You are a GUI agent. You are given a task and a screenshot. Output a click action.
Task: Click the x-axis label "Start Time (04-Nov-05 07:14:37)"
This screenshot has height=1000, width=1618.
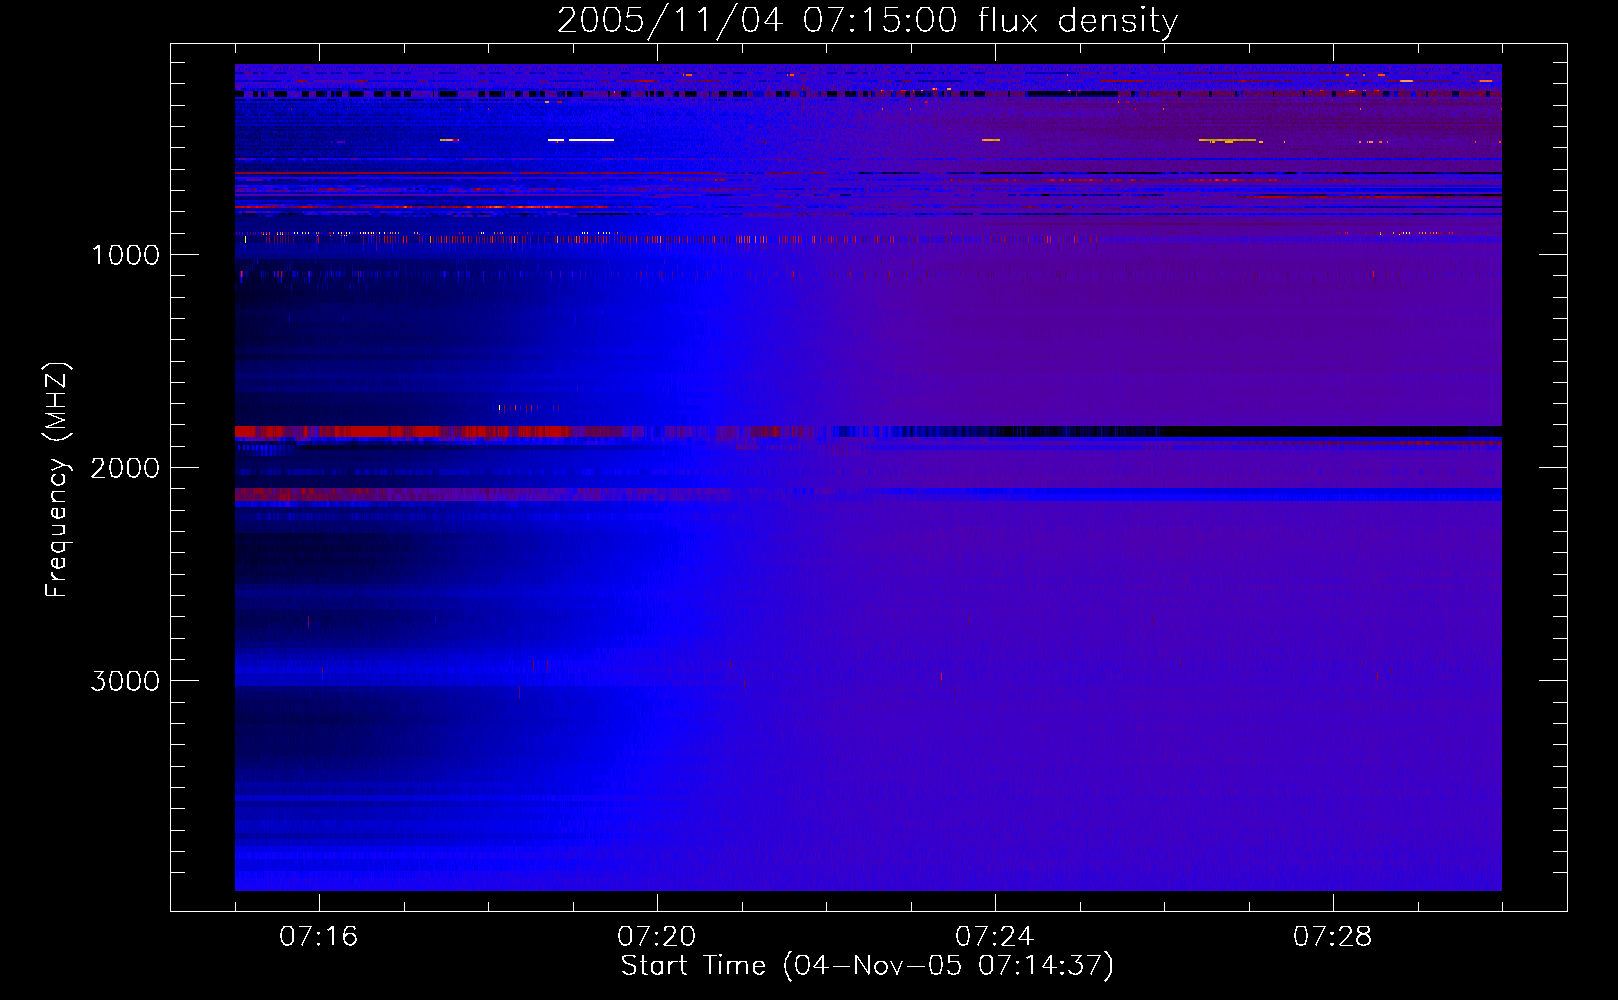coord(867,966)
